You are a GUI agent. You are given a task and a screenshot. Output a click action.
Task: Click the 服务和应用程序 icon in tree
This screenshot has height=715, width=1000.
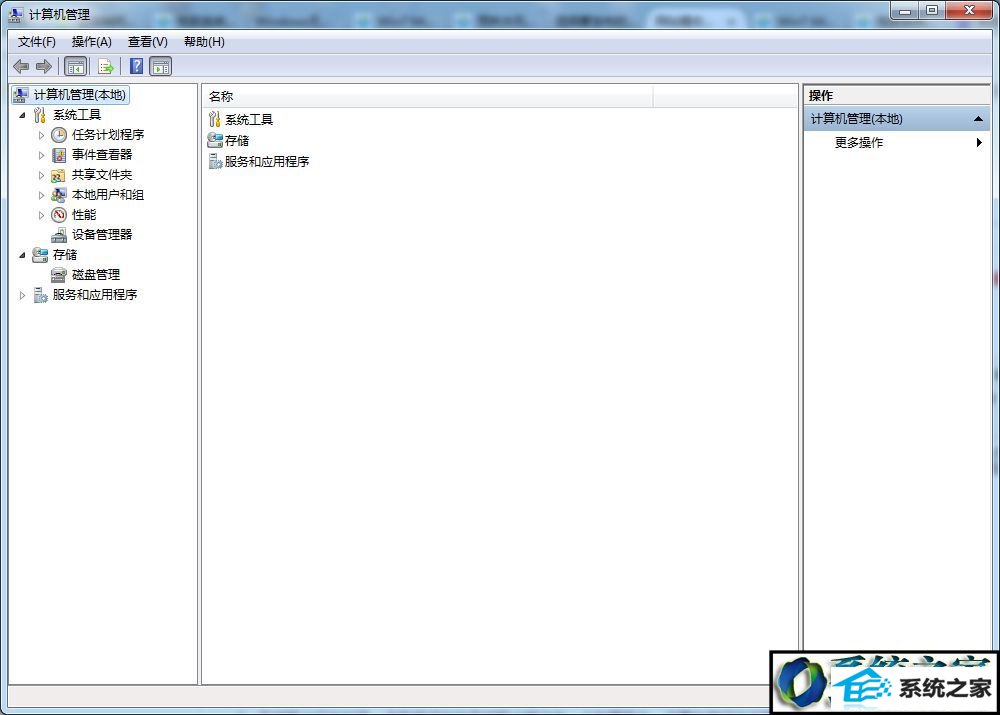(x=40, y=295)
